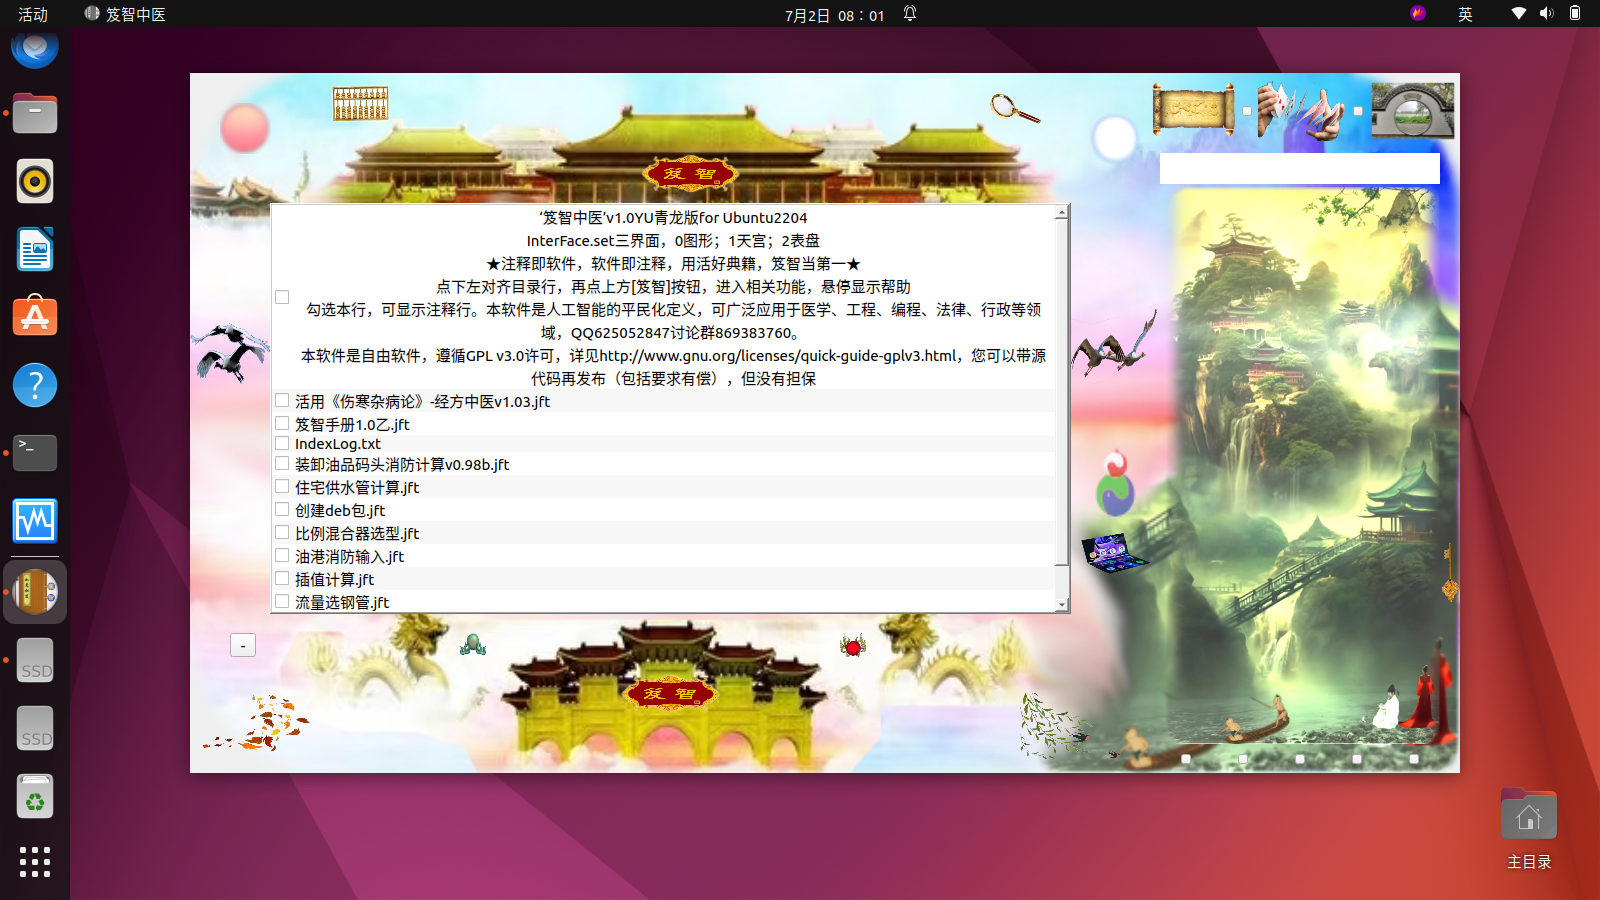The image size is (1600, 900).
Task: Open the clock showing 7月2日 08:01
Action: (x=834, y=15)
